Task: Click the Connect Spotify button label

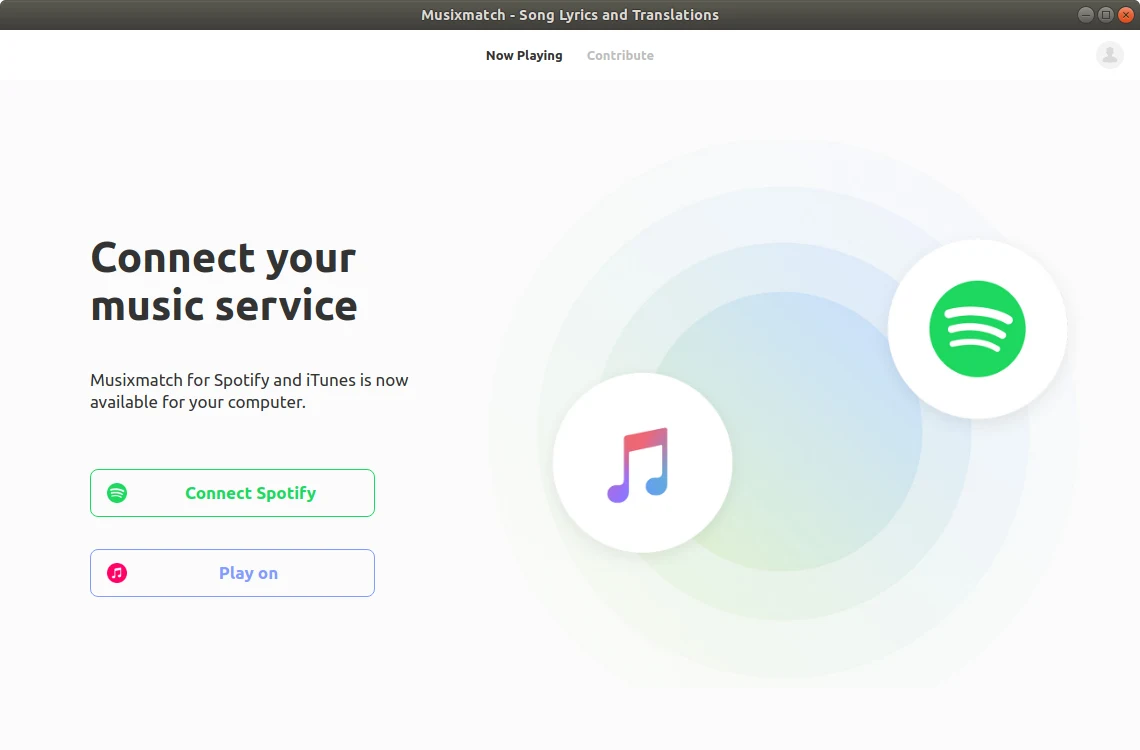Action: click(251, 493)
